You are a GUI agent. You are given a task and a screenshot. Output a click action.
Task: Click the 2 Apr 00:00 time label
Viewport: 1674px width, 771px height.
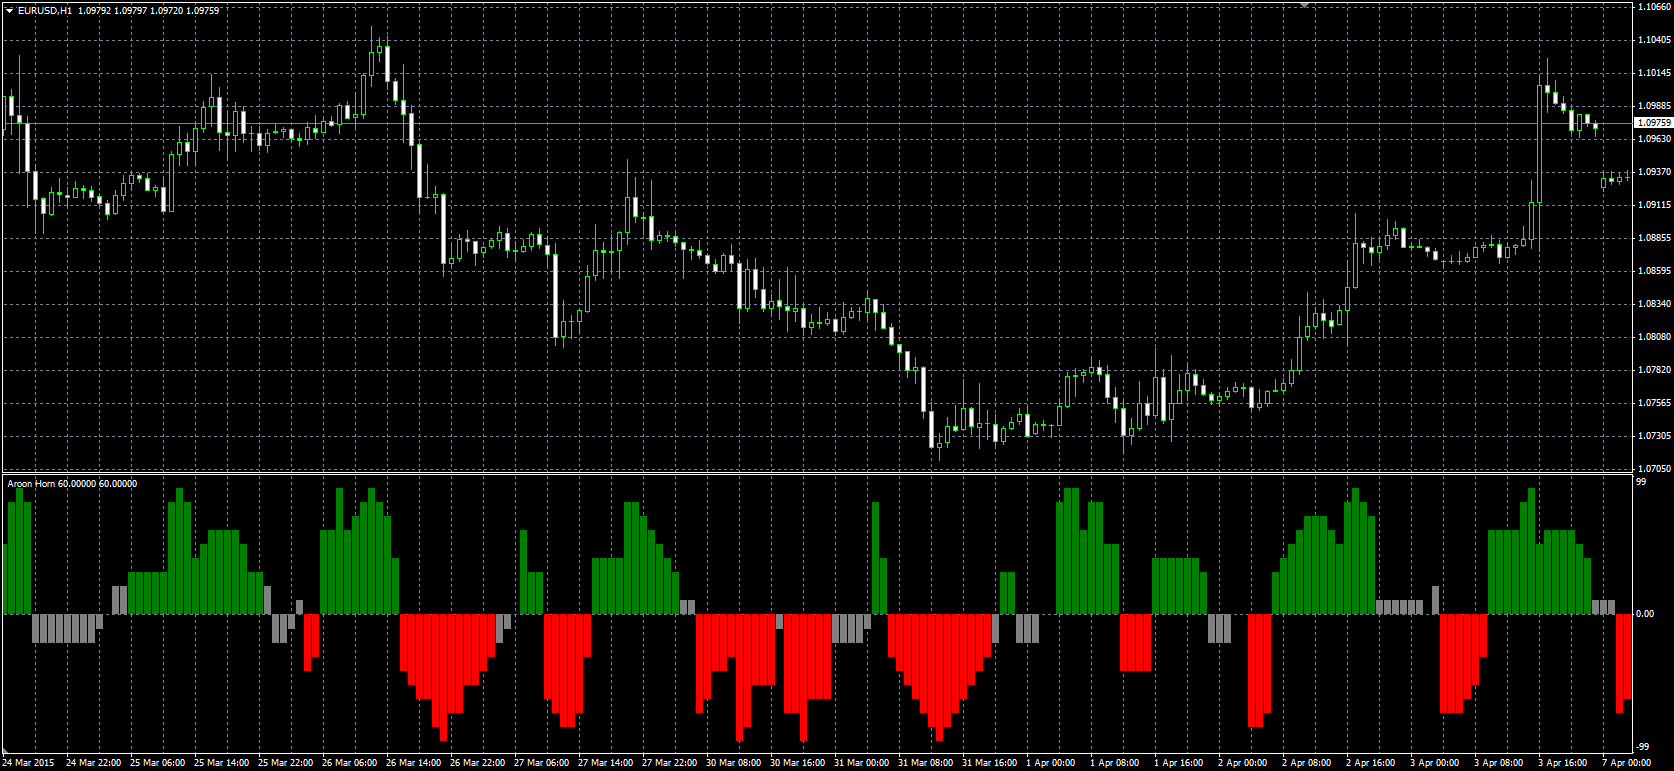tap(1243, 763)
